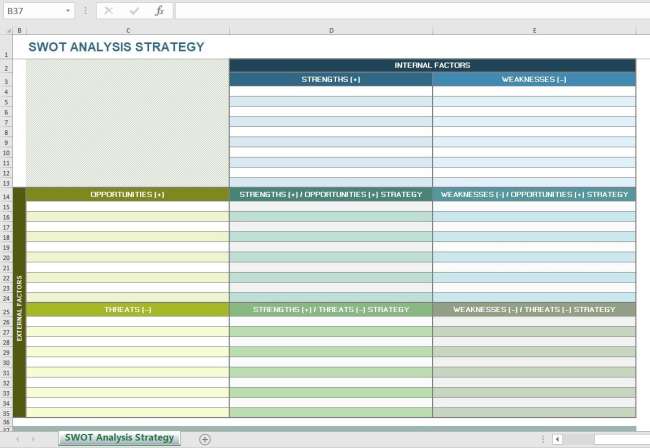Select column E header
The image size is (650, 448).
534,30
